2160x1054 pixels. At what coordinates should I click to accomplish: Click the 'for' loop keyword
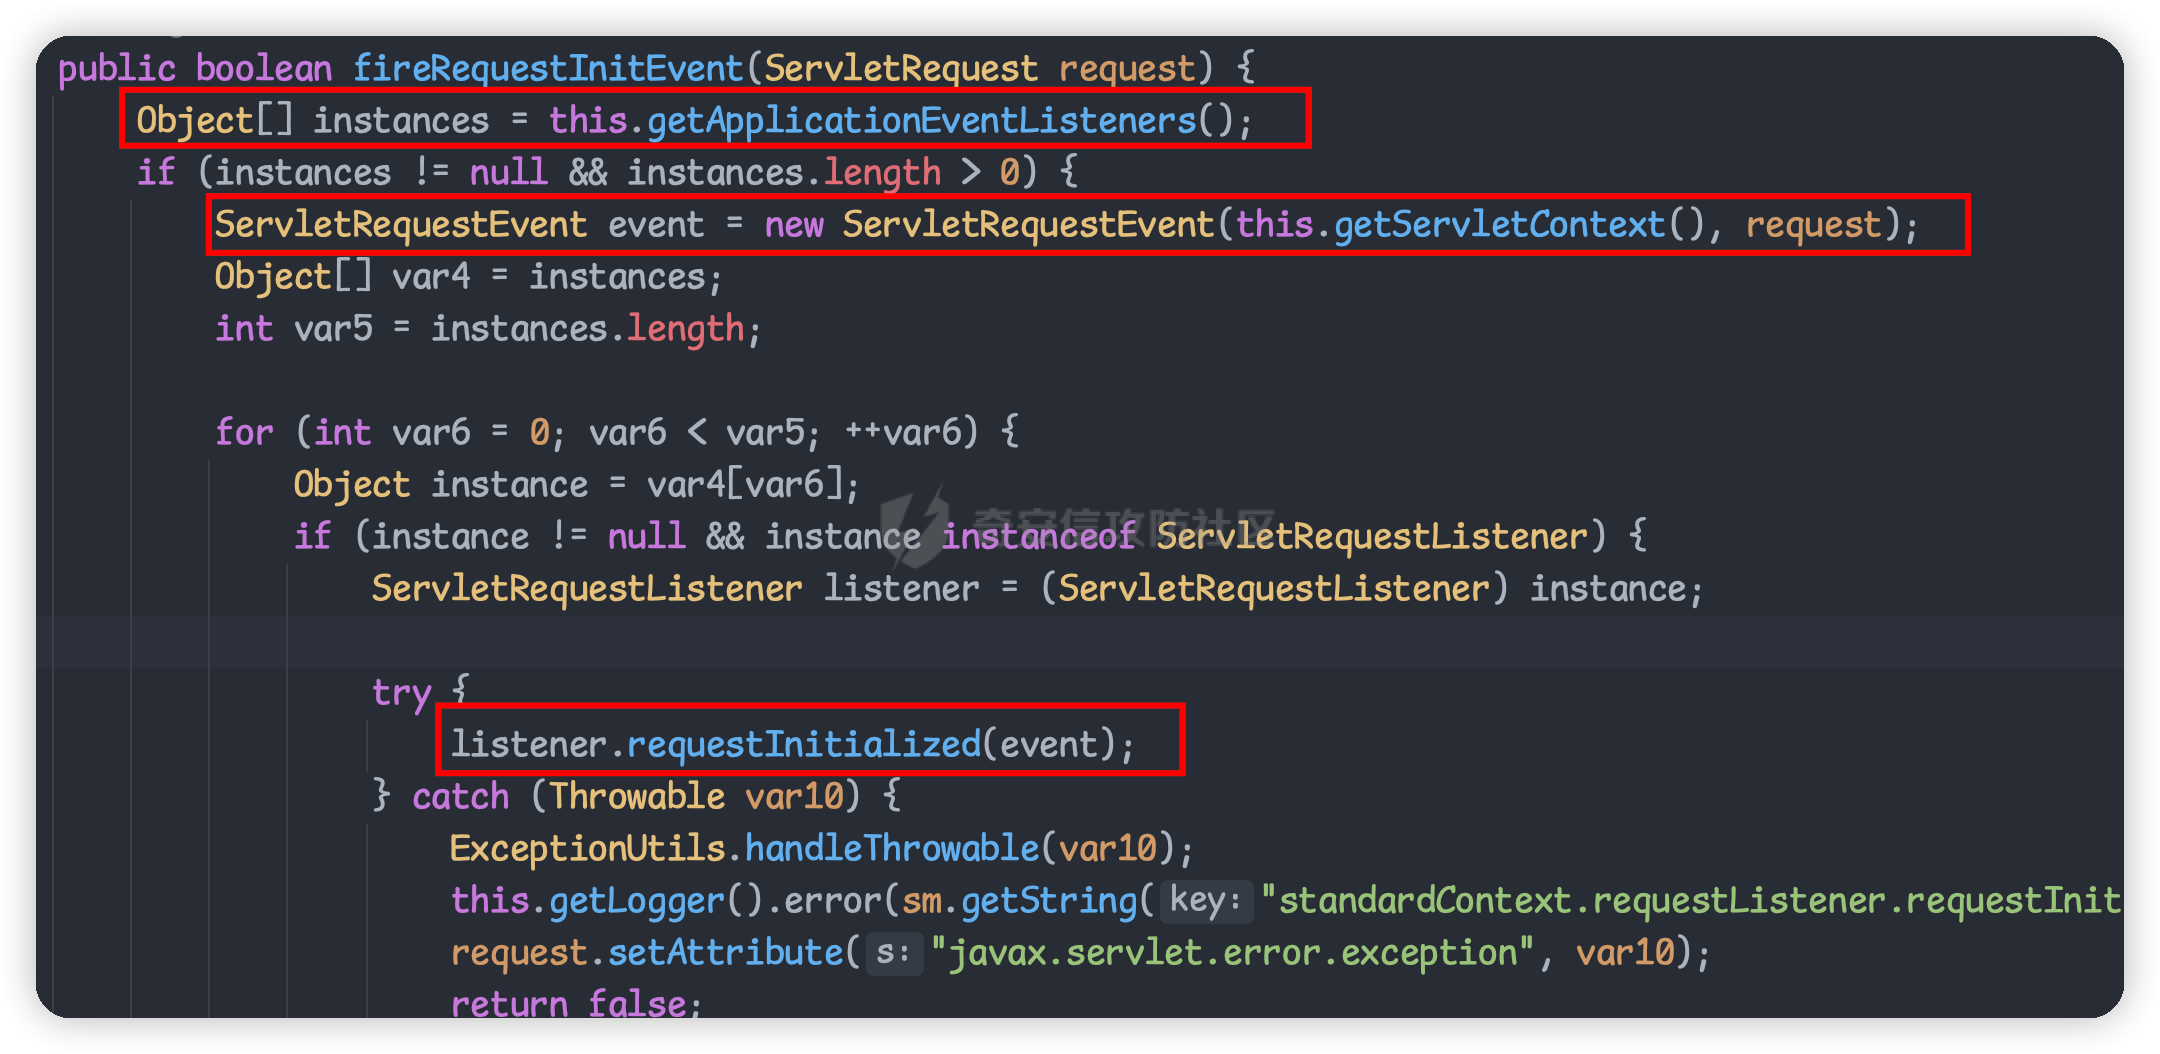pos(244,432)
